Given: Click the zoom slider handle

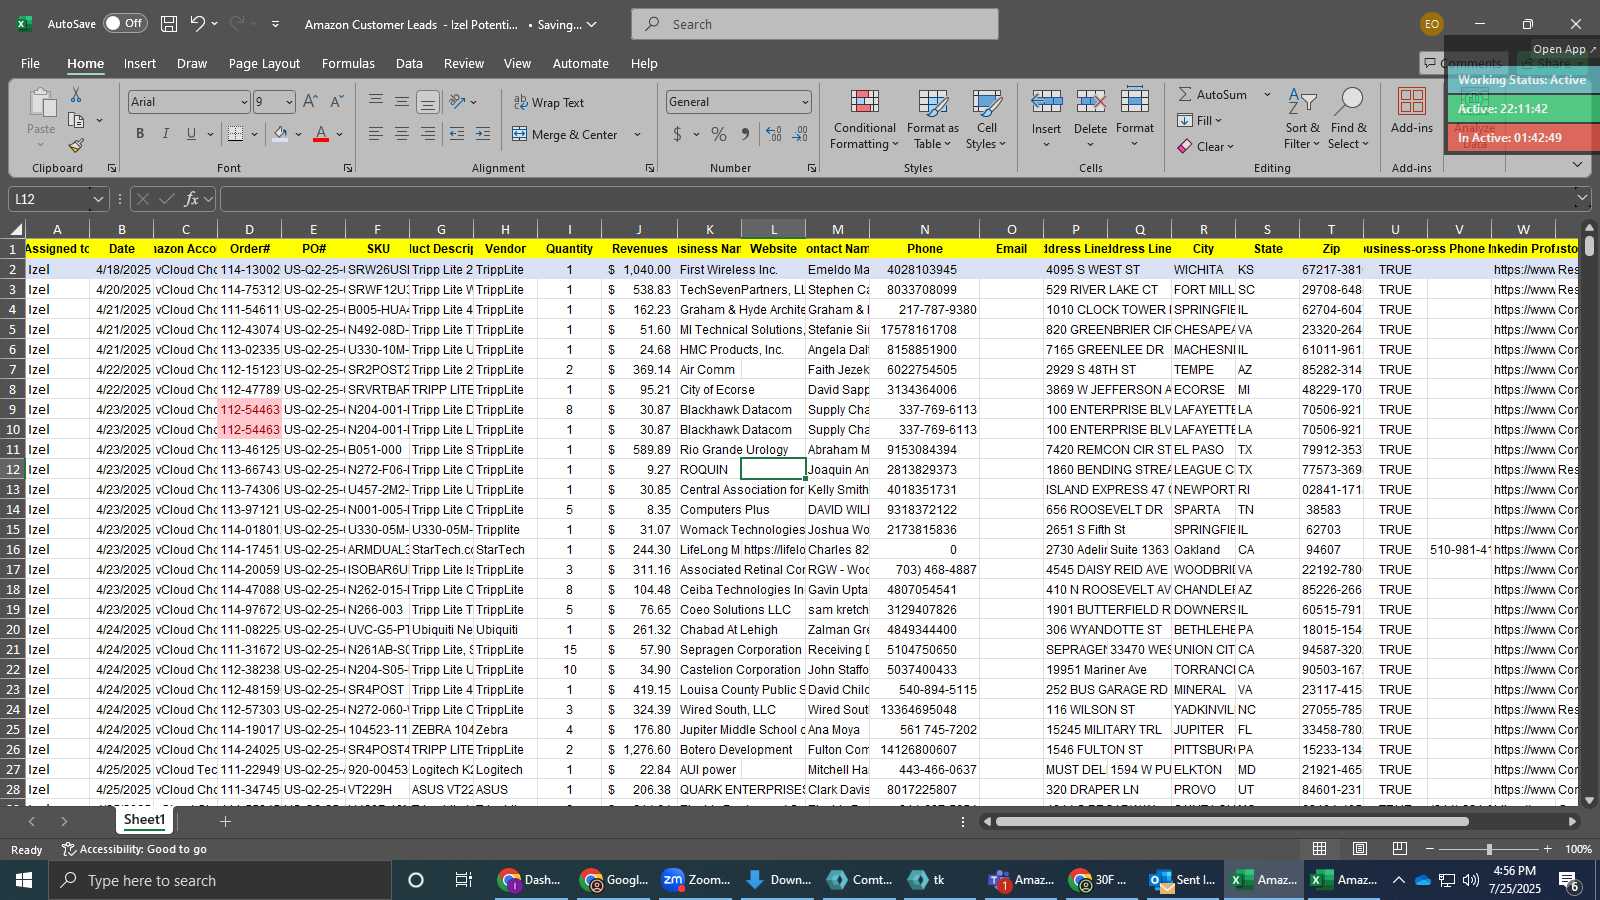Looking at the screenshot, I should coord(1489,849).
